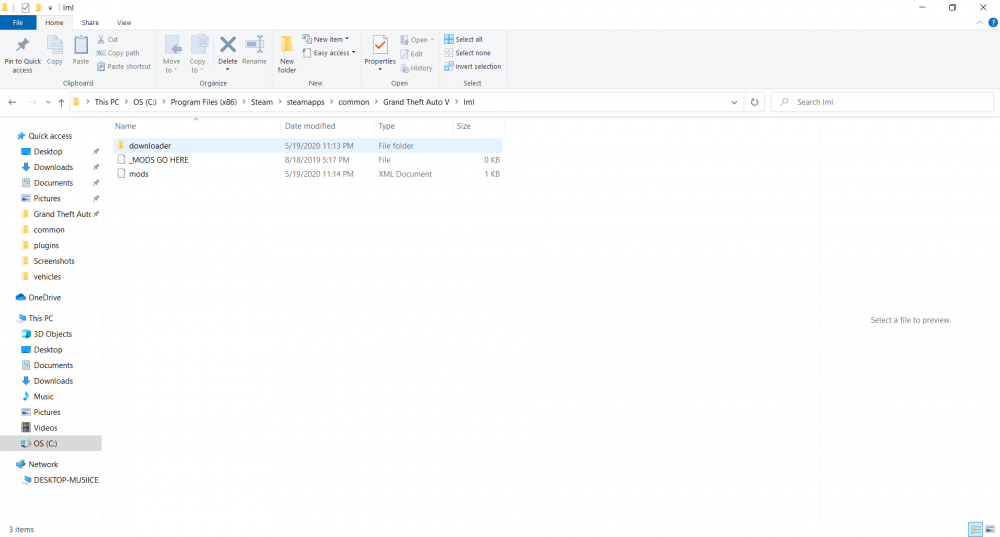Click the Search lml field
Screen dimensions: 1000x537
(883, 102)
